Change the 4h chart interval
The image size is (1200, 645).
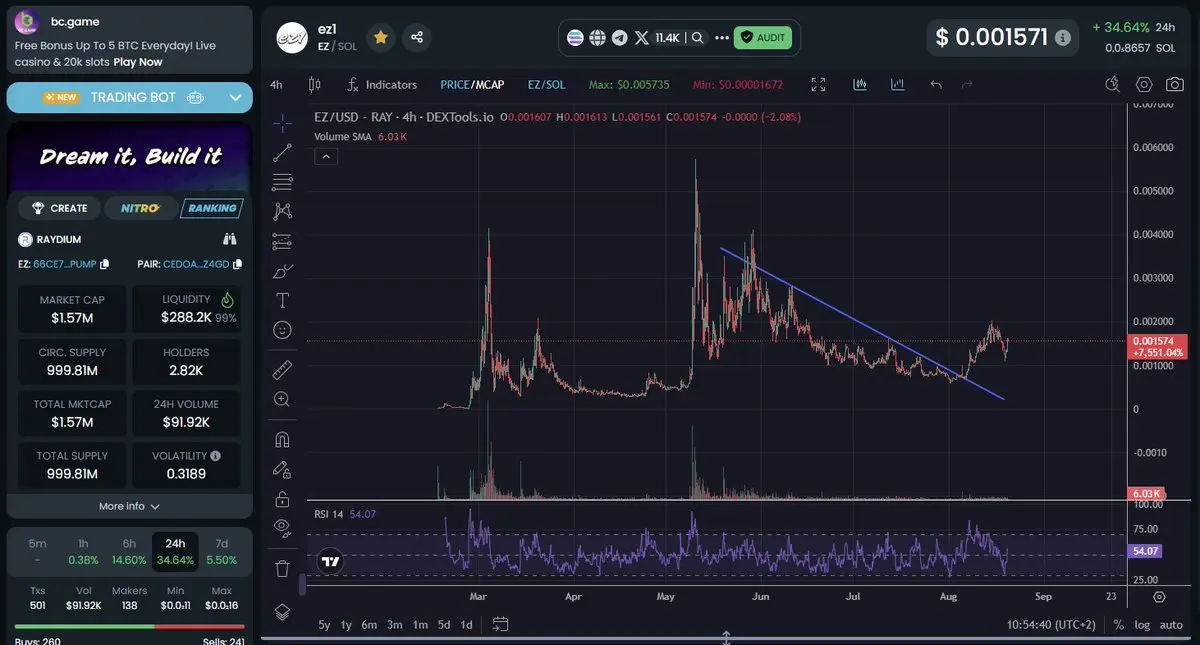click(276, 85)
